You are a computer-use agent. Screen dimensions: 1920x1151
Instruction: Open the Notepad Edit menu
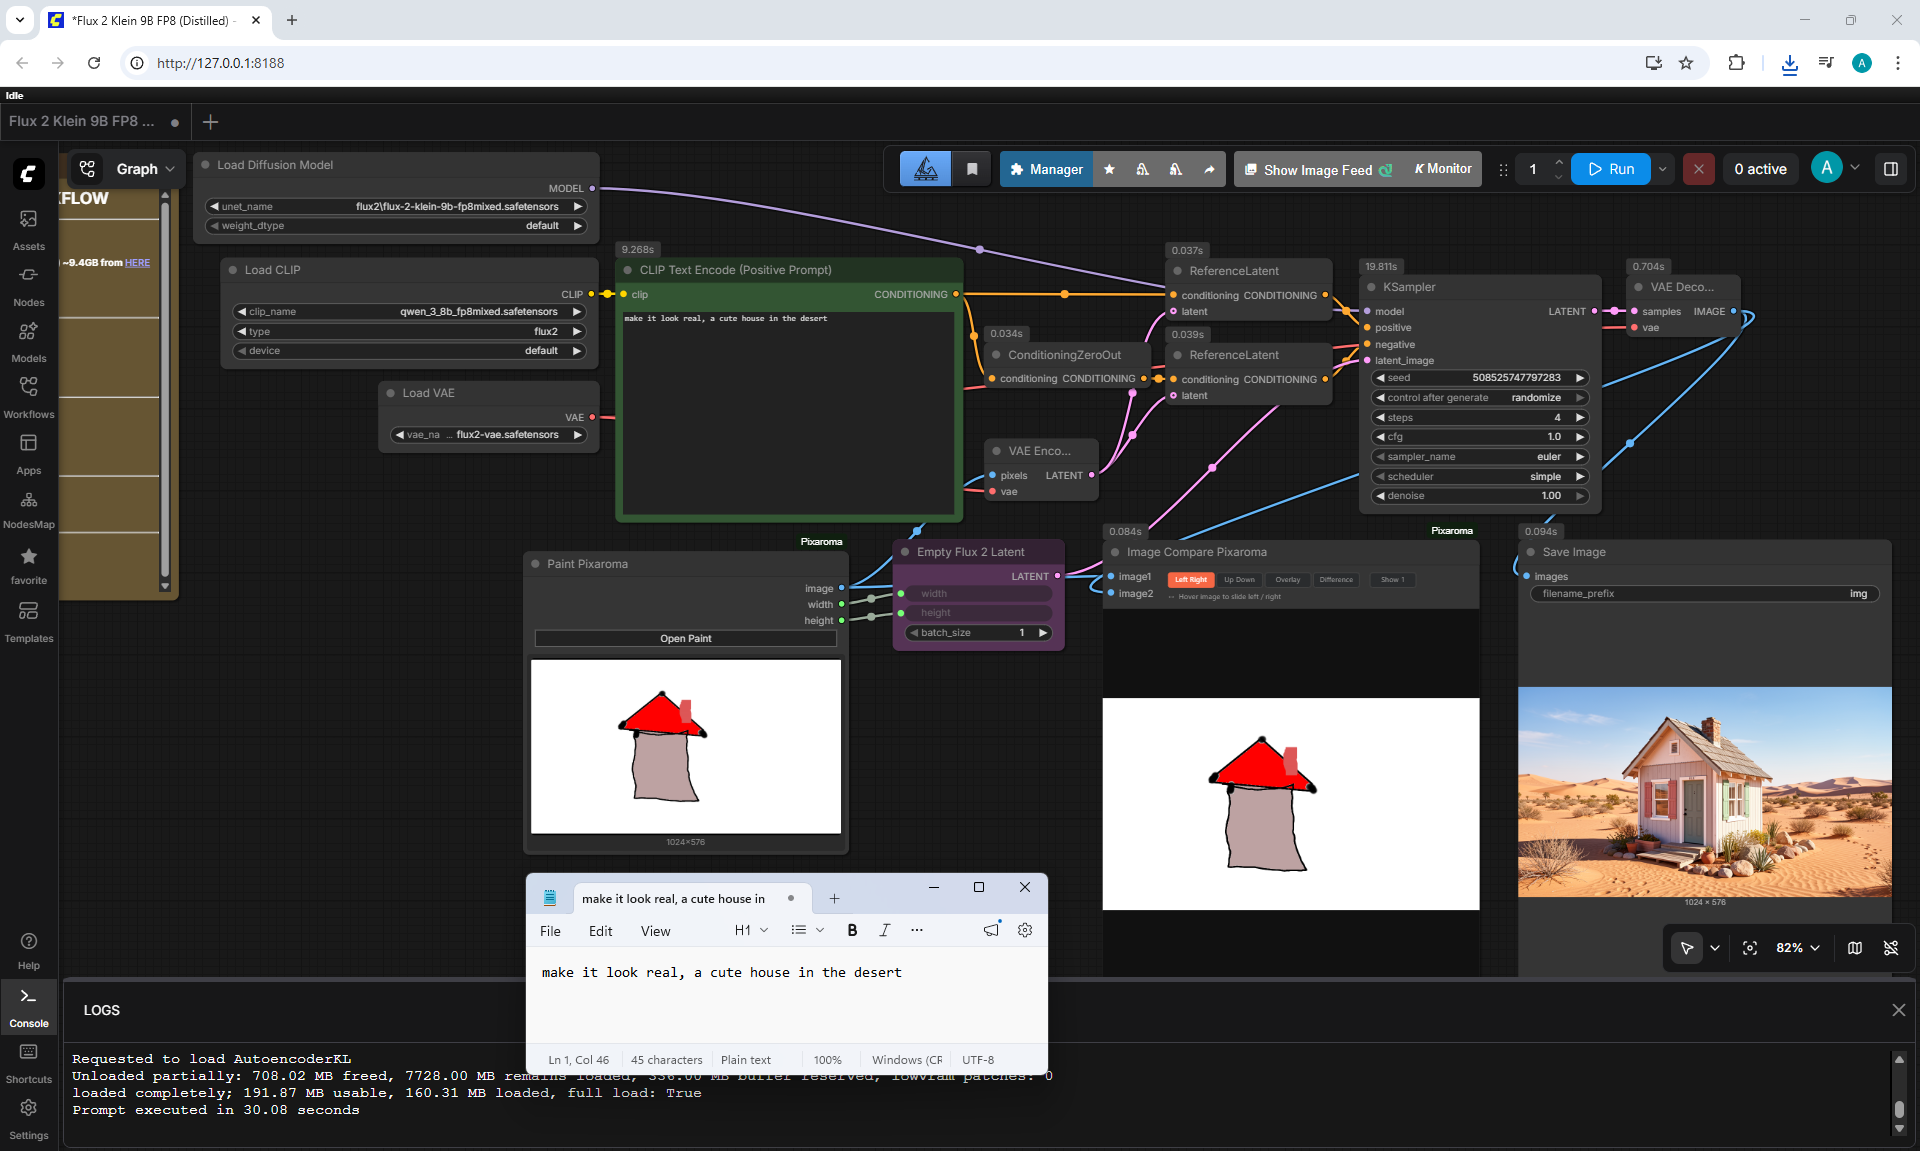(600, 931)
